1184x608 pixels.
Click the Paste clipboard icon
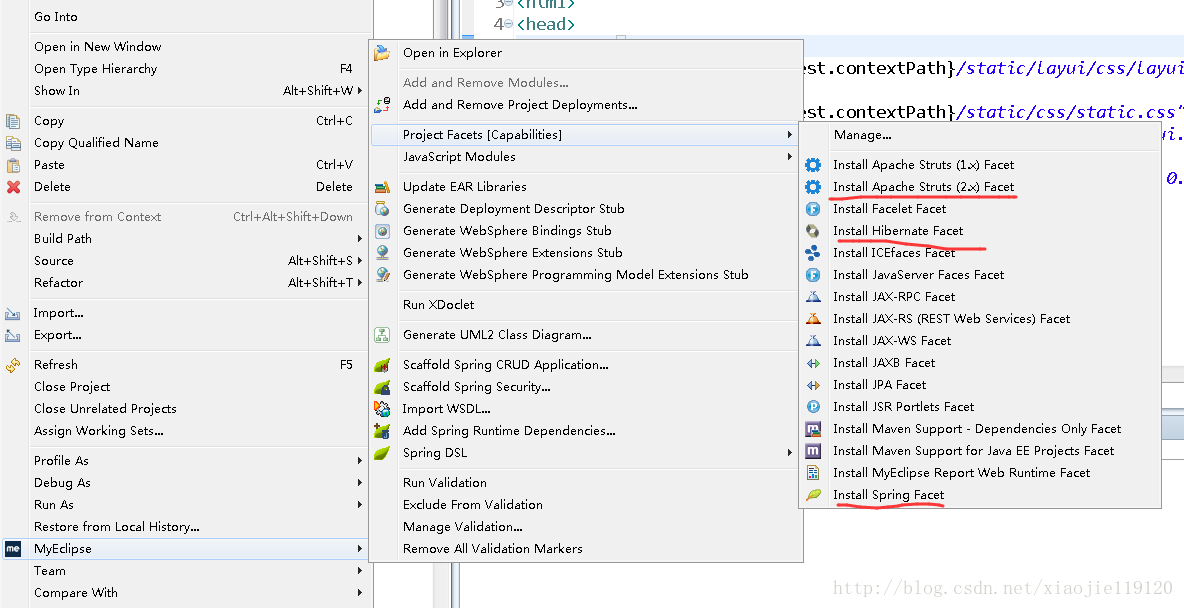[x=13, y=165]
